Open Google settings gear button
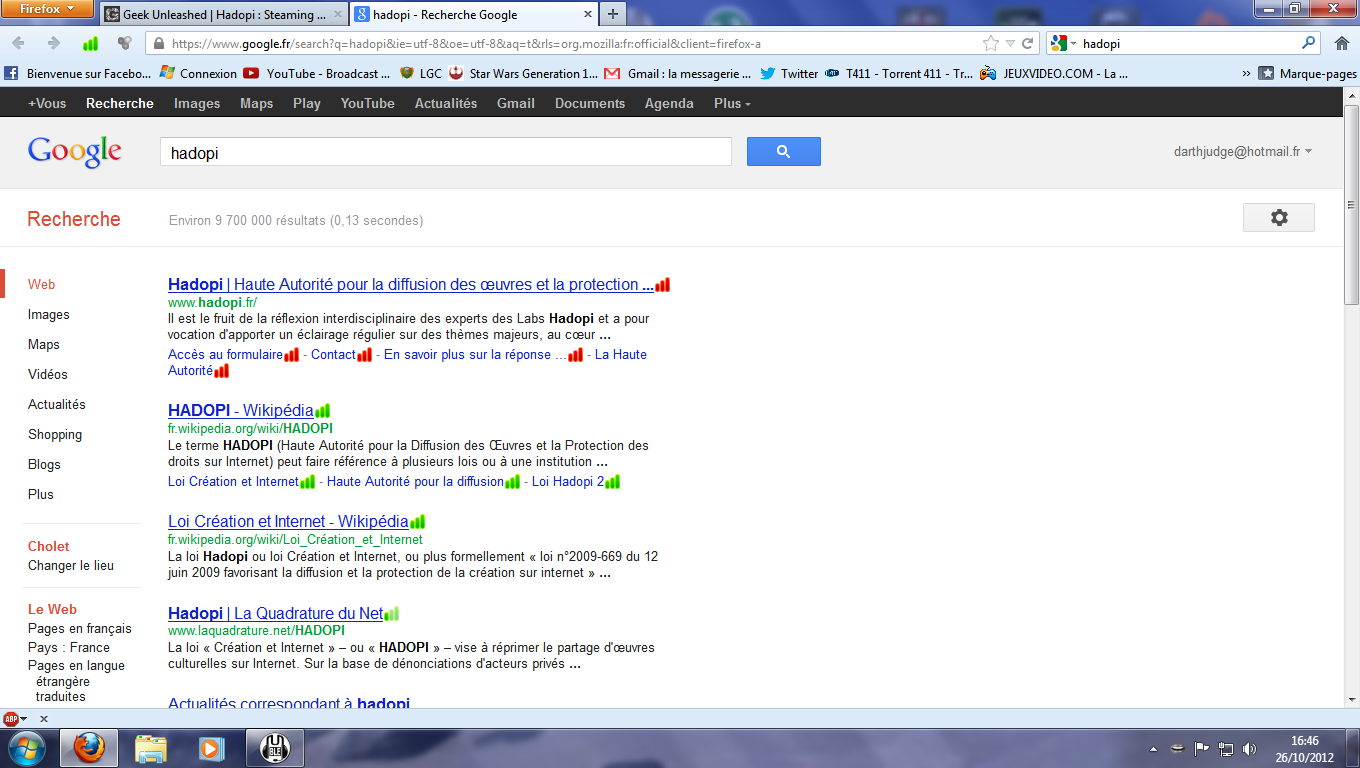 tap(1279, 218)
